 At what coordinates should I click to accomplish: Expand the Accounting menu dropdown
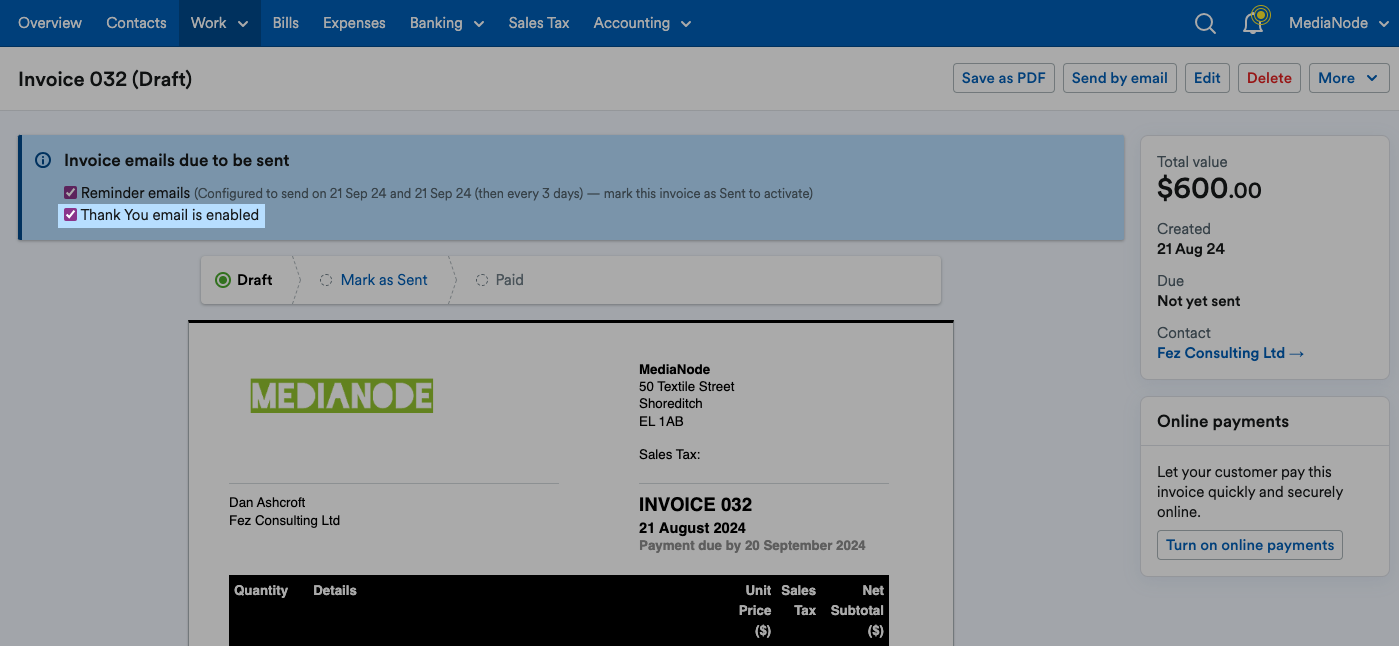pos(642,23)
